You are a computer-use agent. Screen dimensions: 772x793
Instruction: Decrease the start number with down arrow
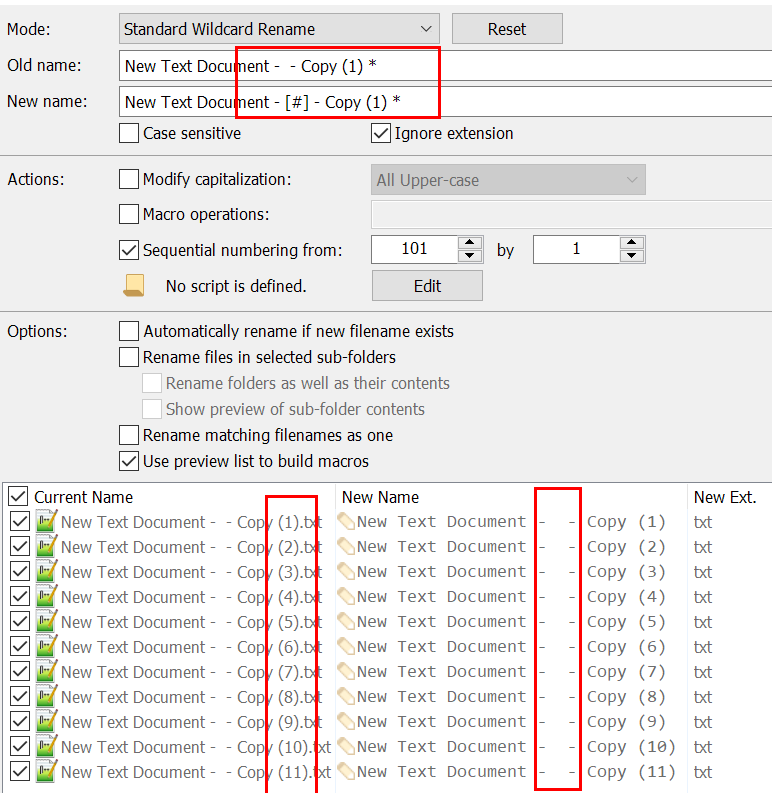coord(470,256)
